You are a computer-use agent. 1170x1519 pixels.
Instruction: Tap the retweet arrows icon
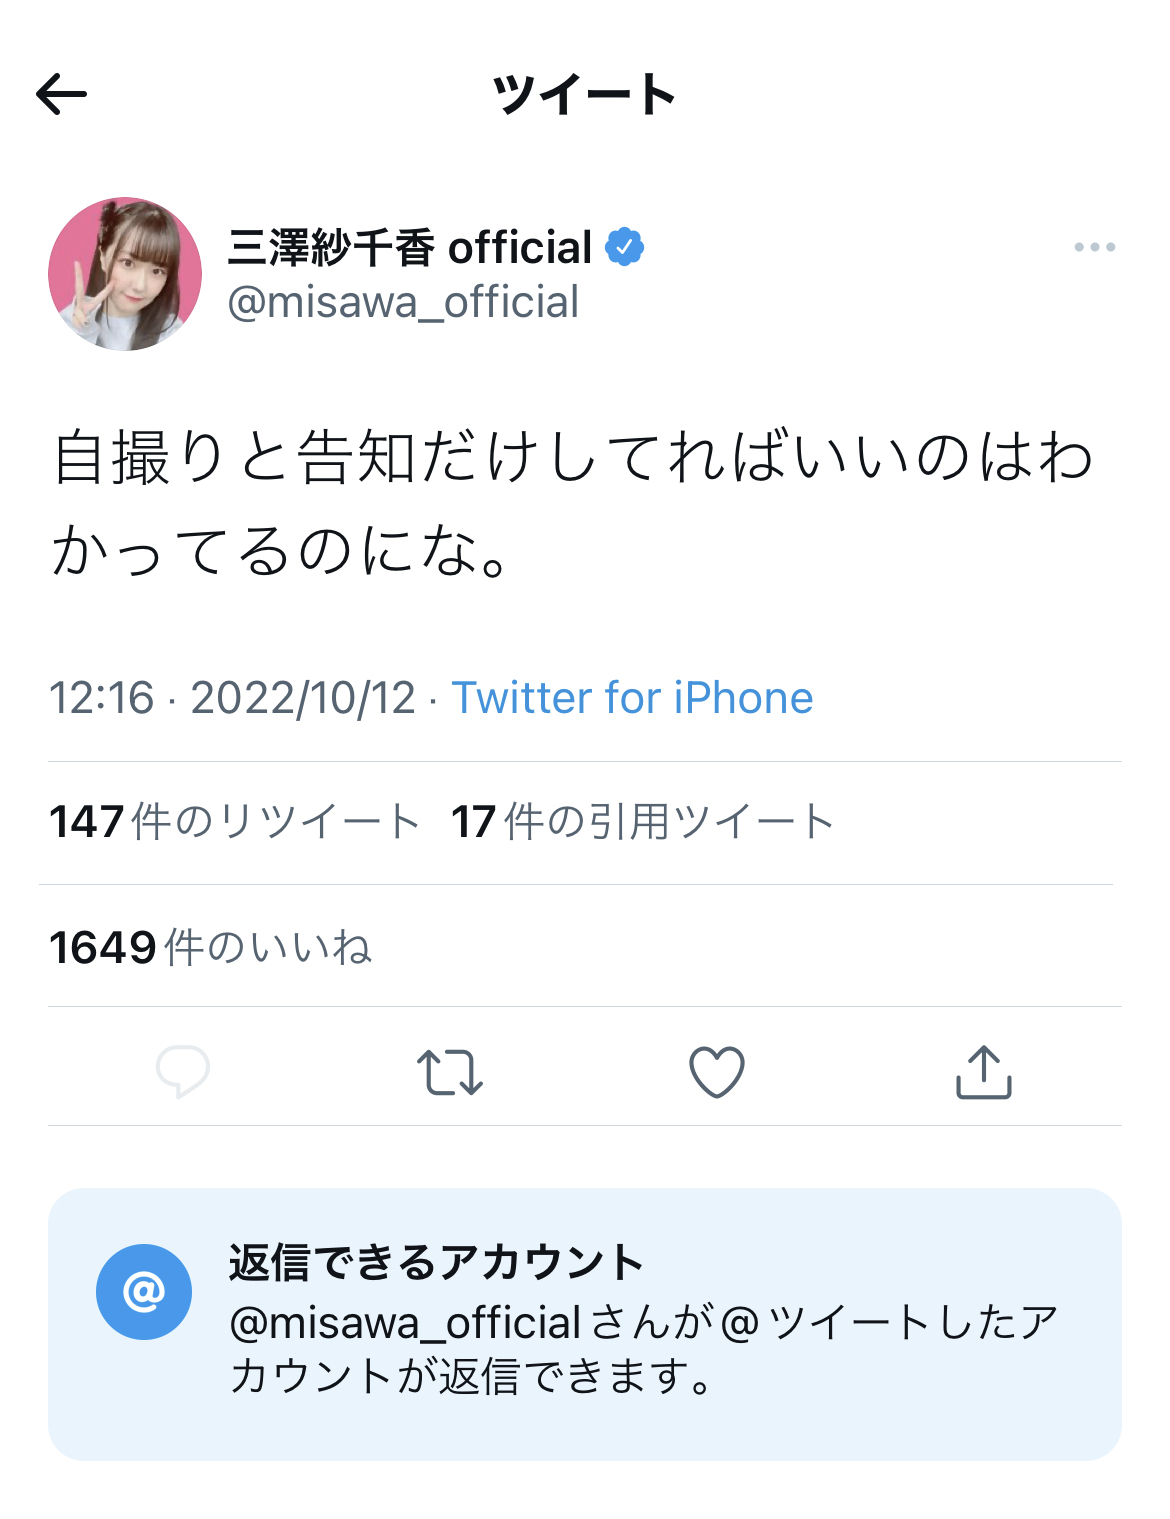(x=450, y=1072)
